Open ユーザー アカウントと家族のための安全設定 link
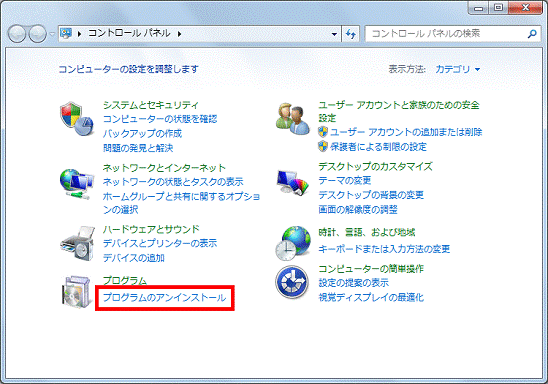This screenshot has width=548, height=384. click(399, 111)
